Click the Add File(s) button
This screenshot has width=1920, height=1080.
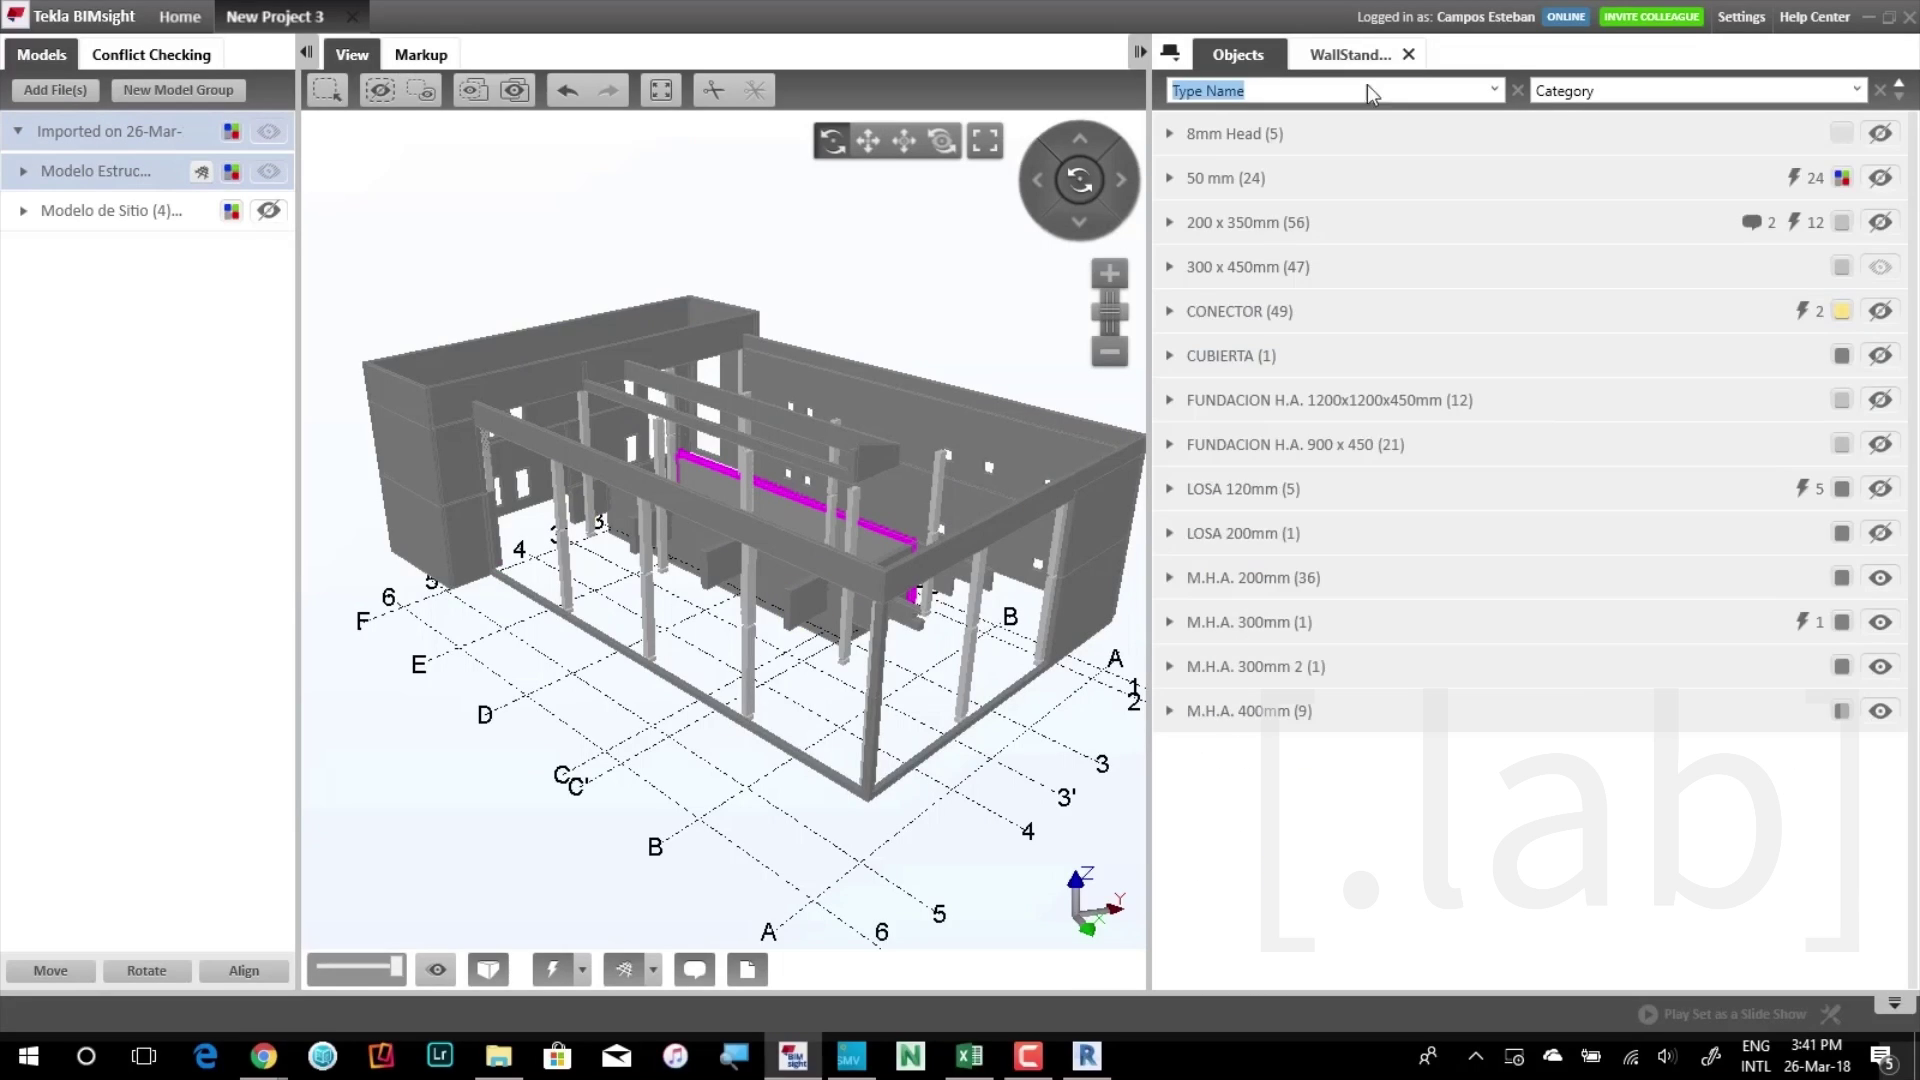coord(55,90)
